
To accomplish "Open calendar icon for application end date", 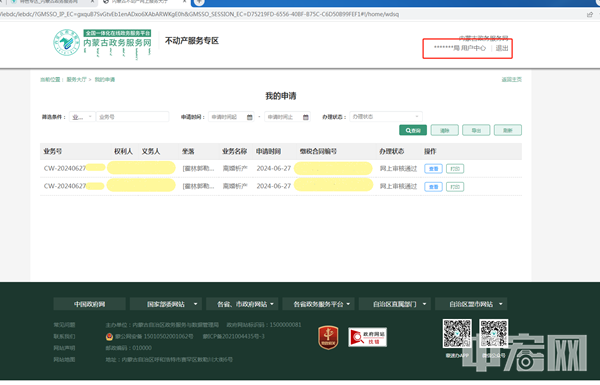I will tap(306, 117).
